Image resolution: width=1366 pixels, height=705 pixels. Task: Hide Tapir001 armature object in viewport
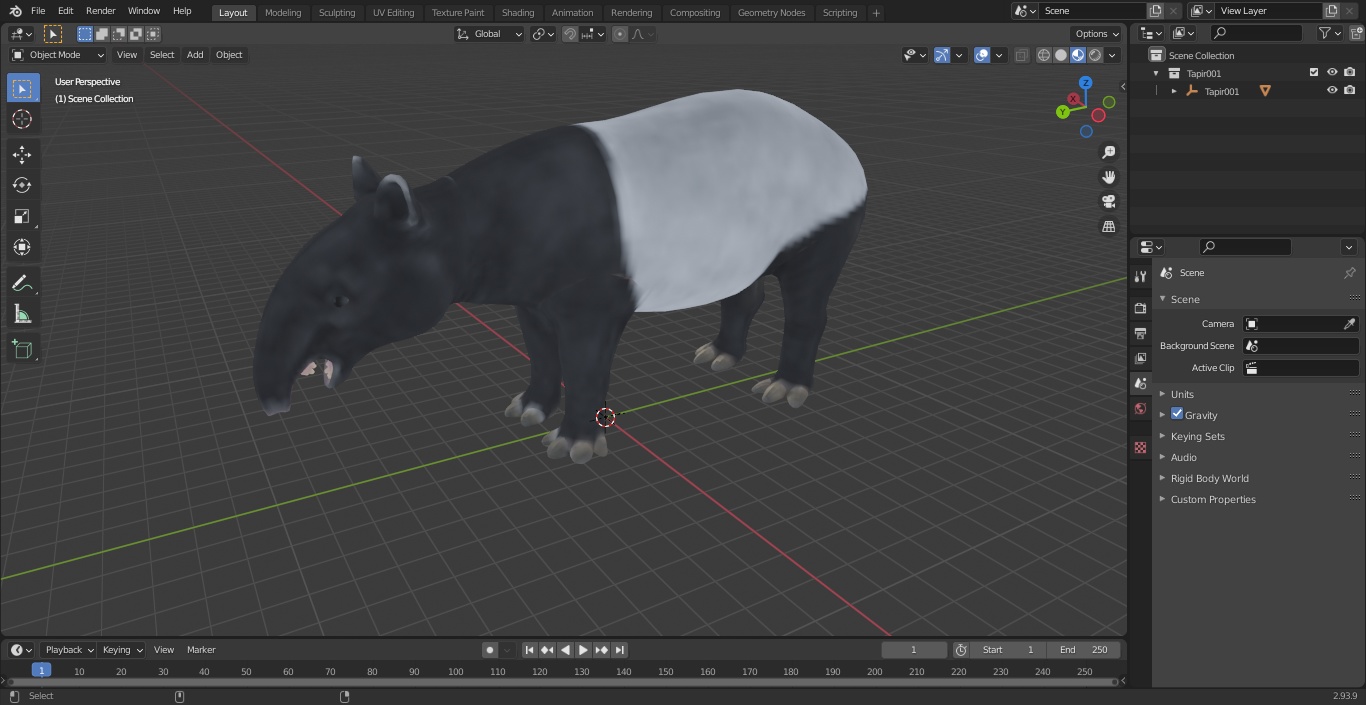point(1332,91)
